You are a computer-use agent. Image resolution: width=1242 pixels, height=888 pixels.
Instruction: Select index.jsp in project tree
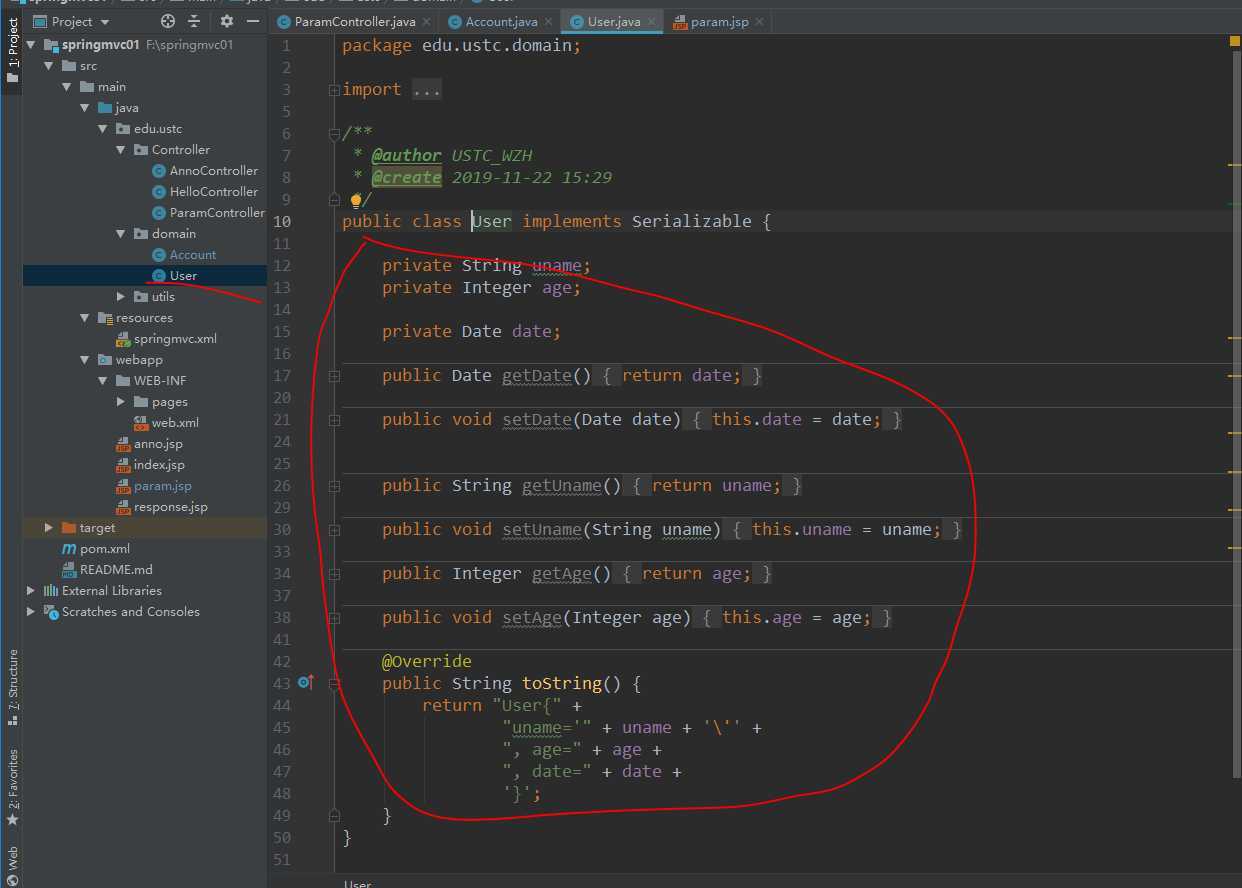(159, 465)
